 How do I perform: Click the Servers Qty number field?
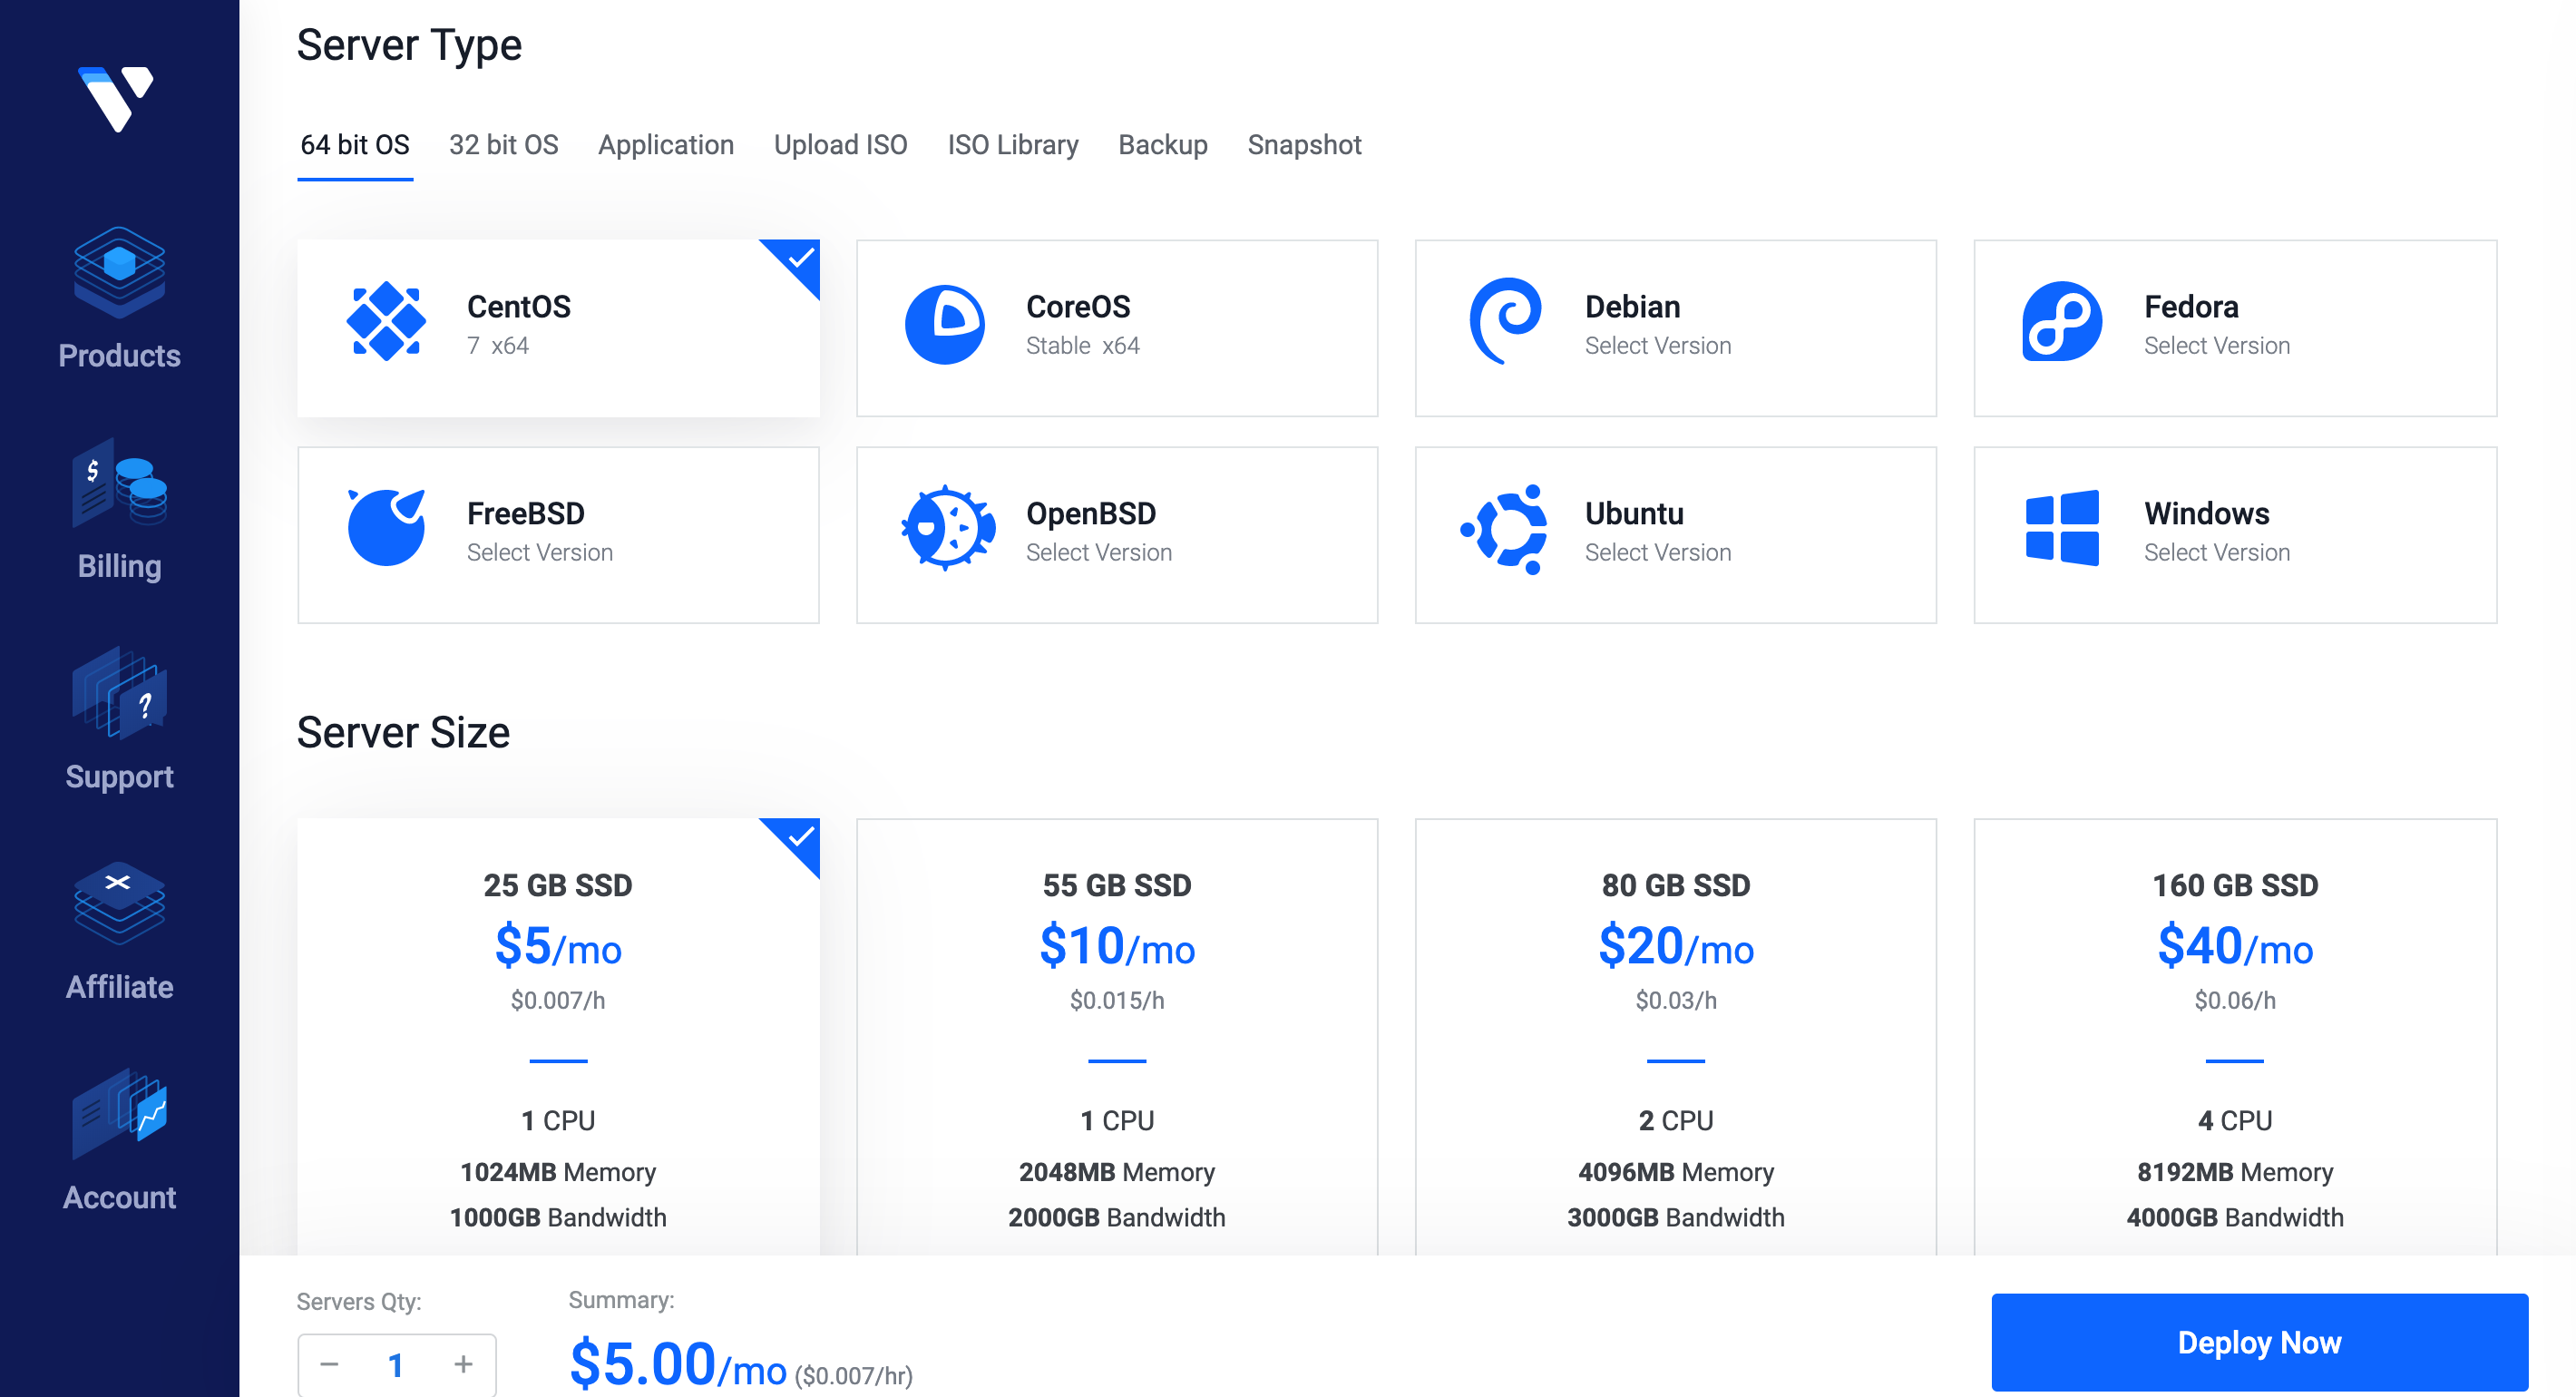tap(396, 1364)
